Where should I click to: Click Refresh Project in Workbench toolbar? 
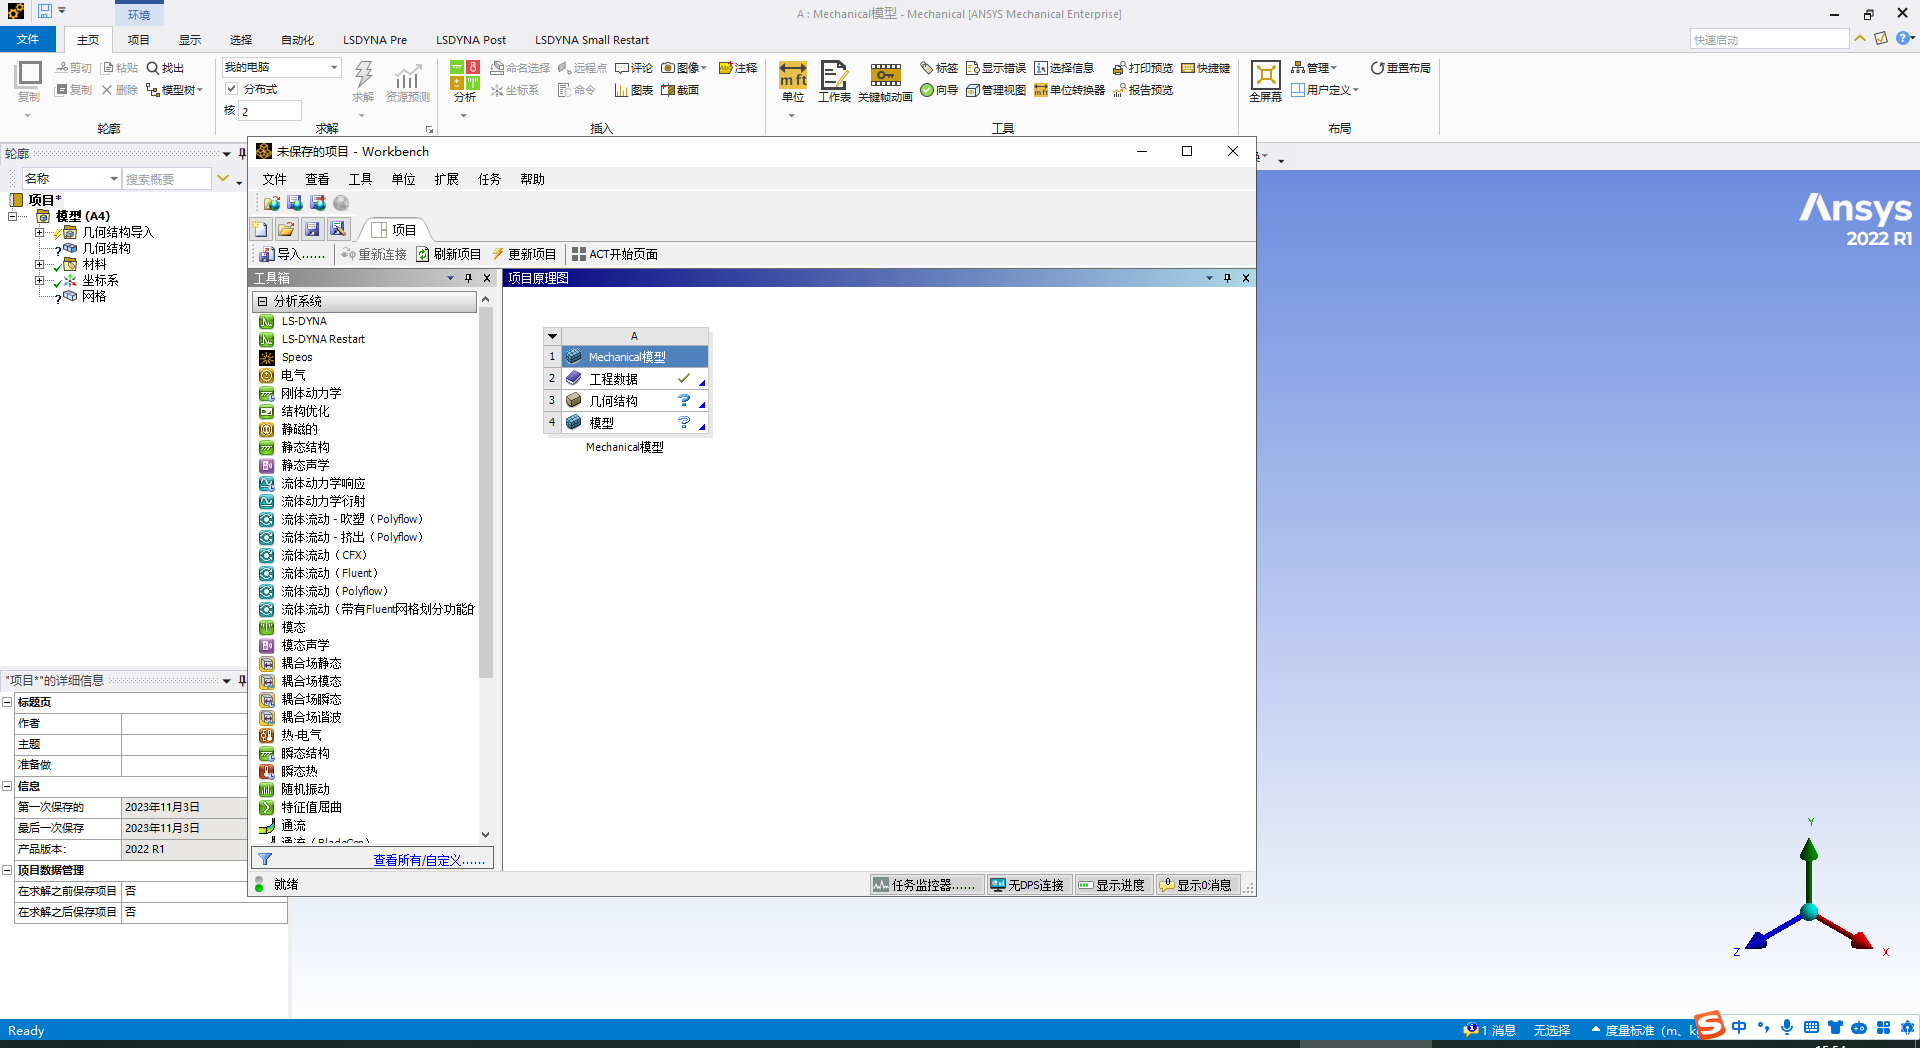coord(449,254)
